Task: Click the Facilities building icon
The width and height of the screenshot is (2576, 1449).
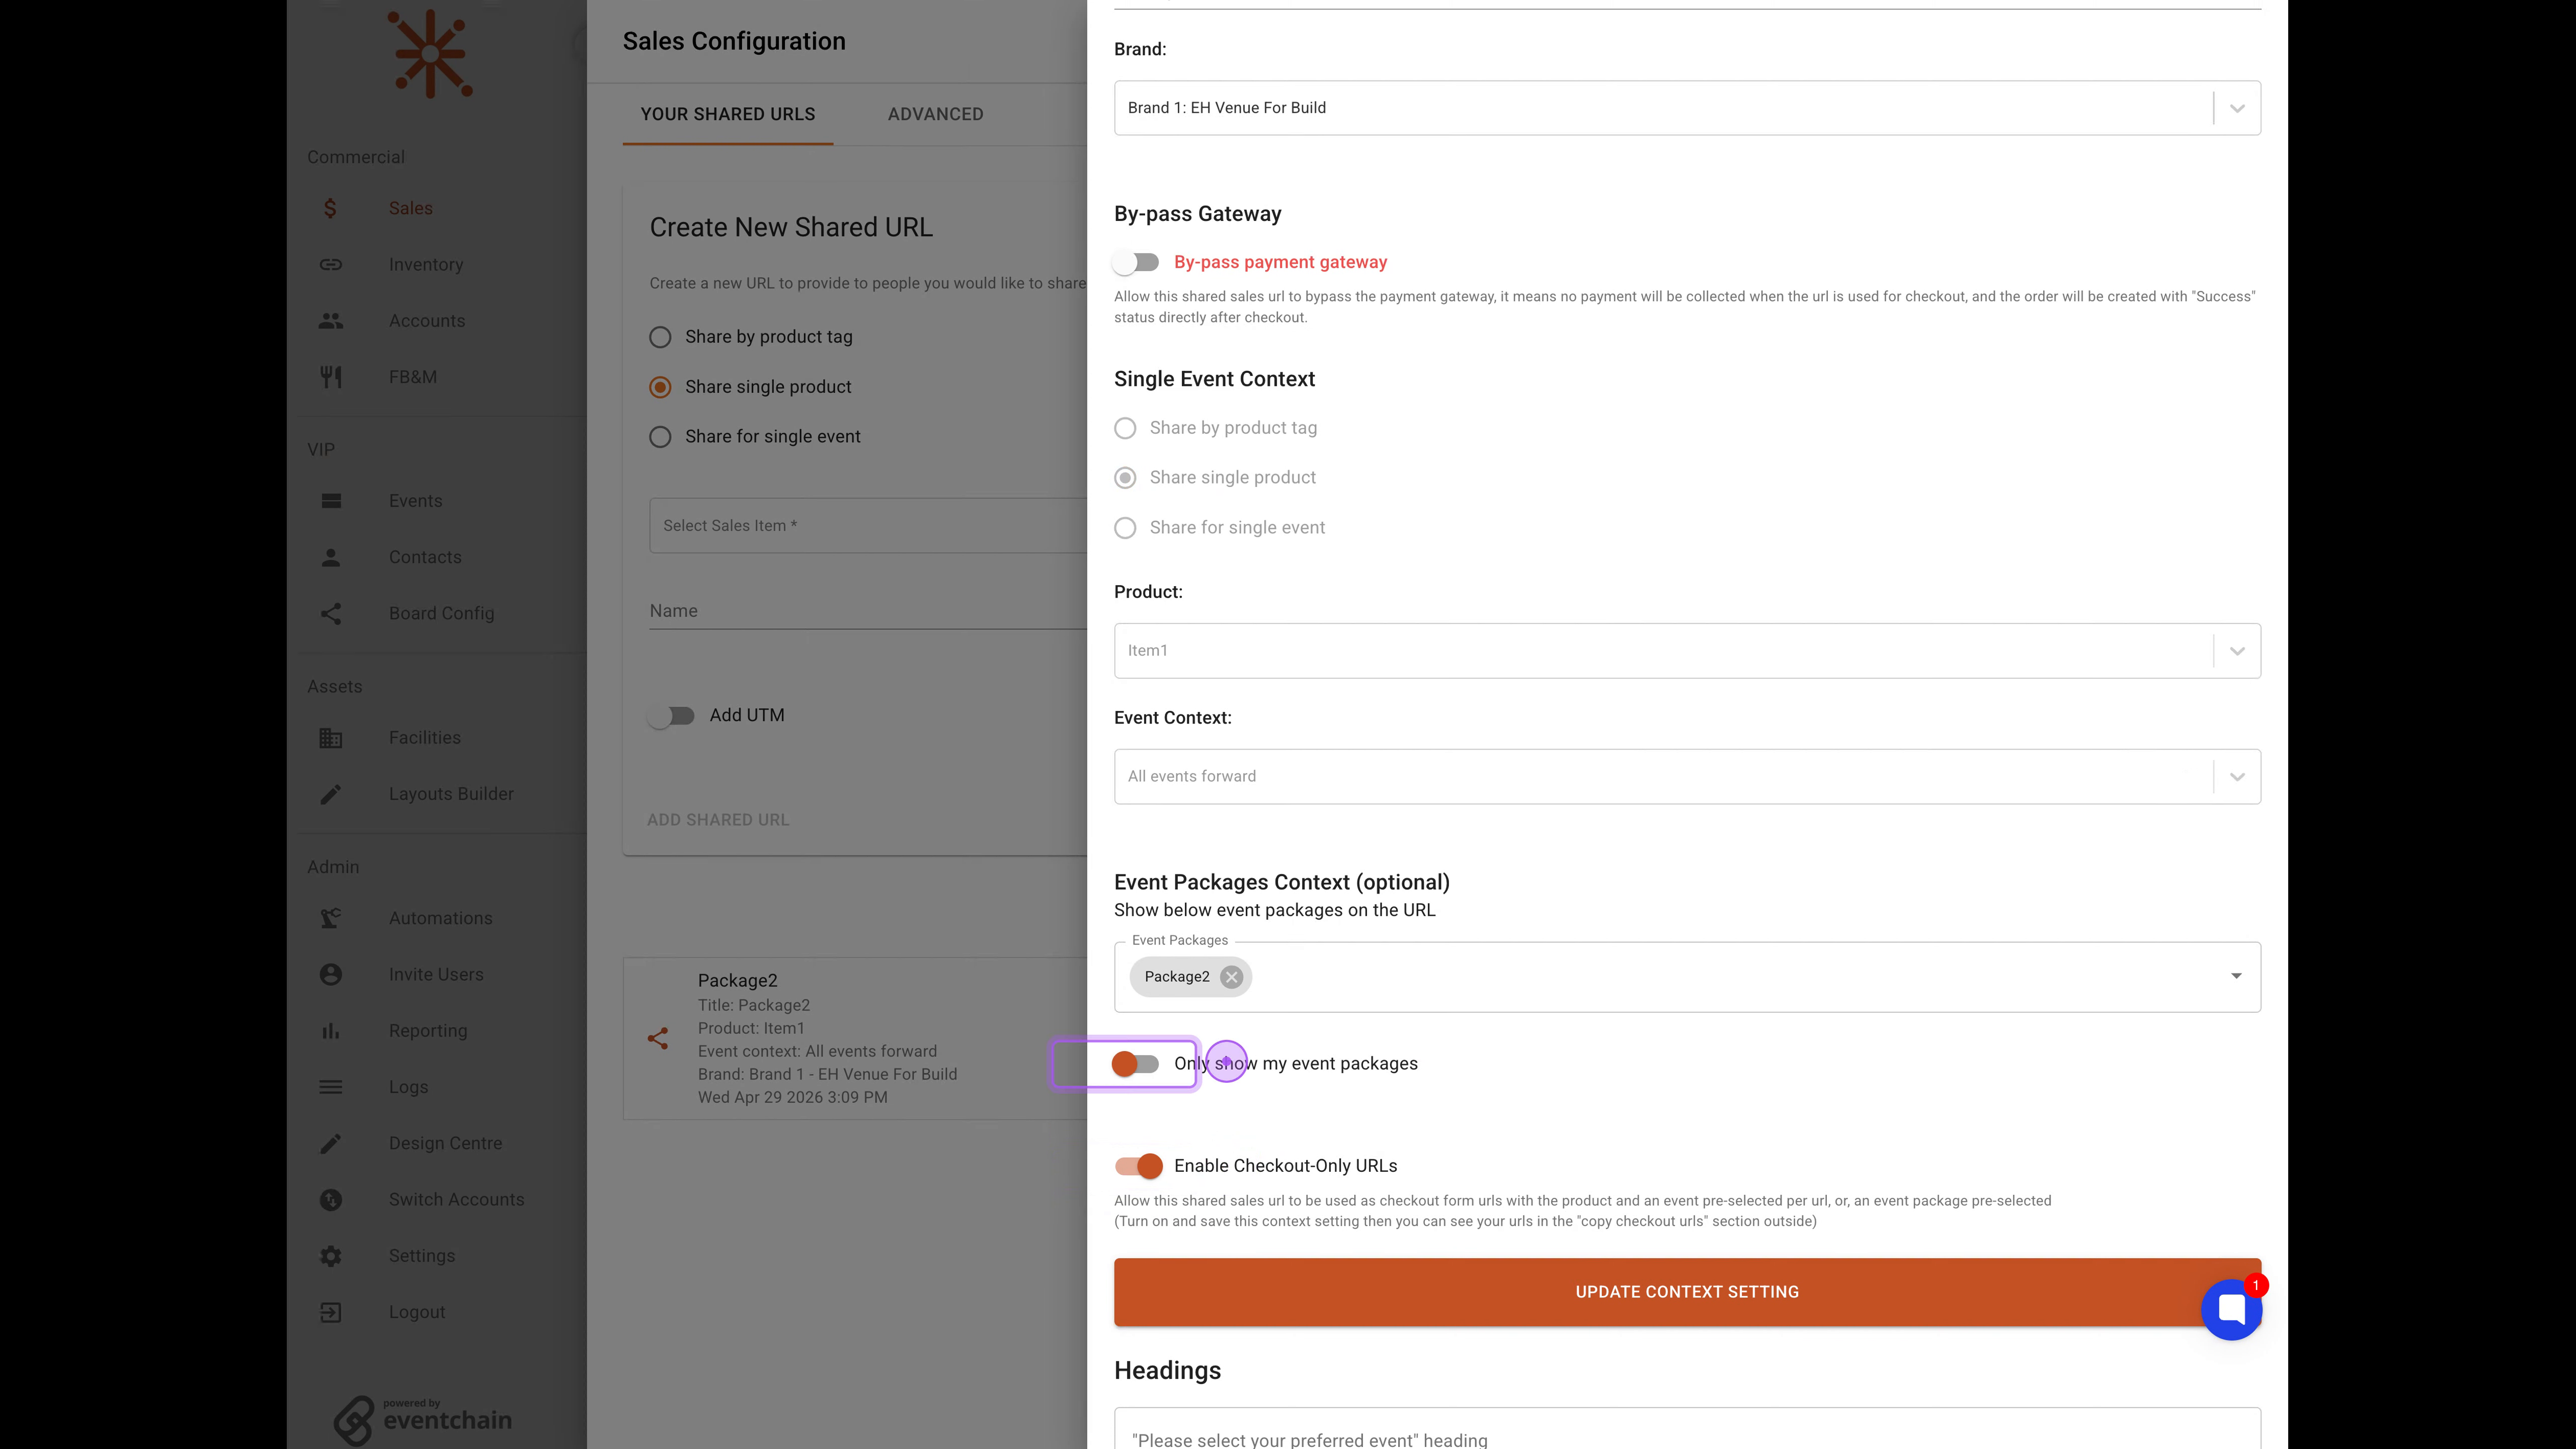Action: click(330, 738)
